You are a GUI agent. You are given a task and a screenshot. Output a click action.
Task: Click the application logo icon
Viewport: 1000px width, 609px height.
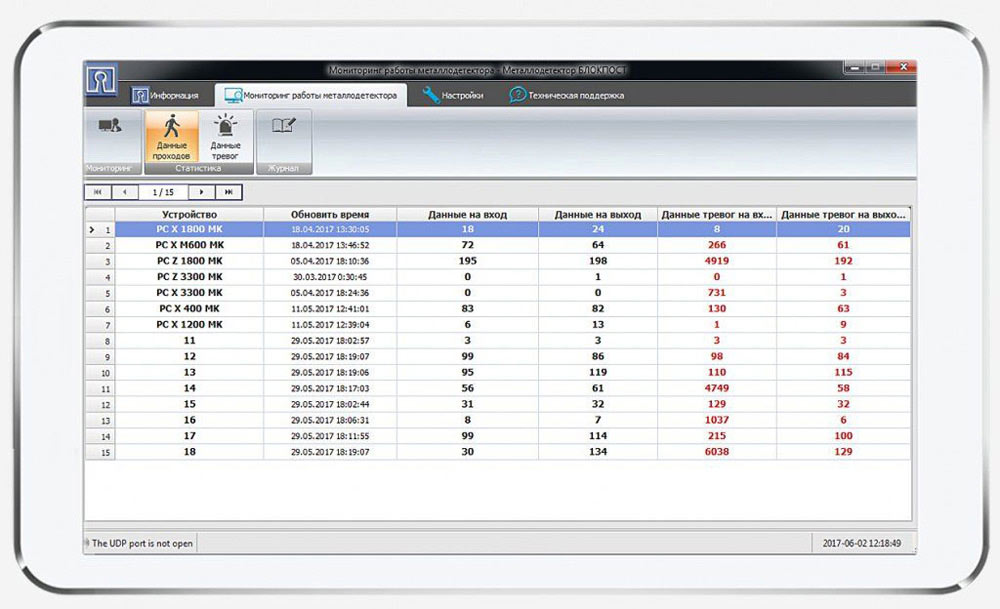click(x=101, y=81)
